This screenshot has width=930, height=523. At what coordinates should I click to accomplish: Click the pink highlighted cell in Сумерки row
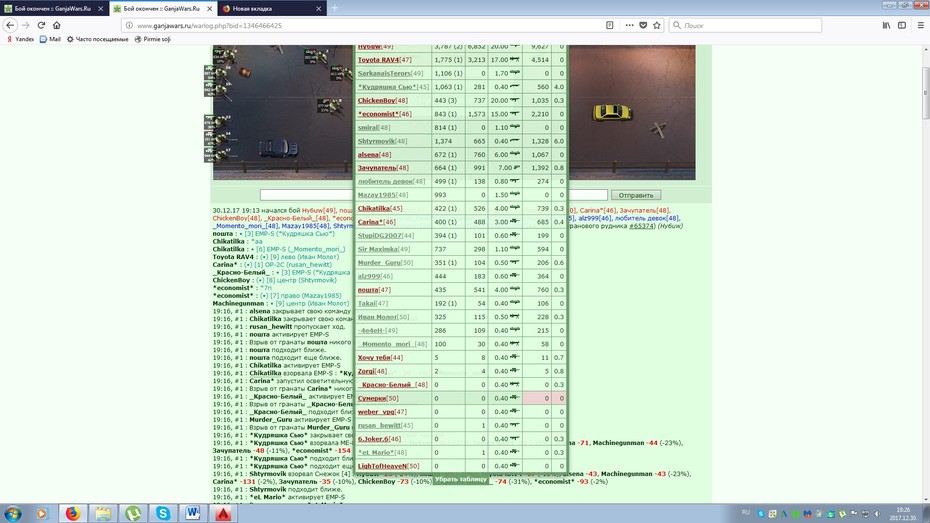[x=539, y=398]
